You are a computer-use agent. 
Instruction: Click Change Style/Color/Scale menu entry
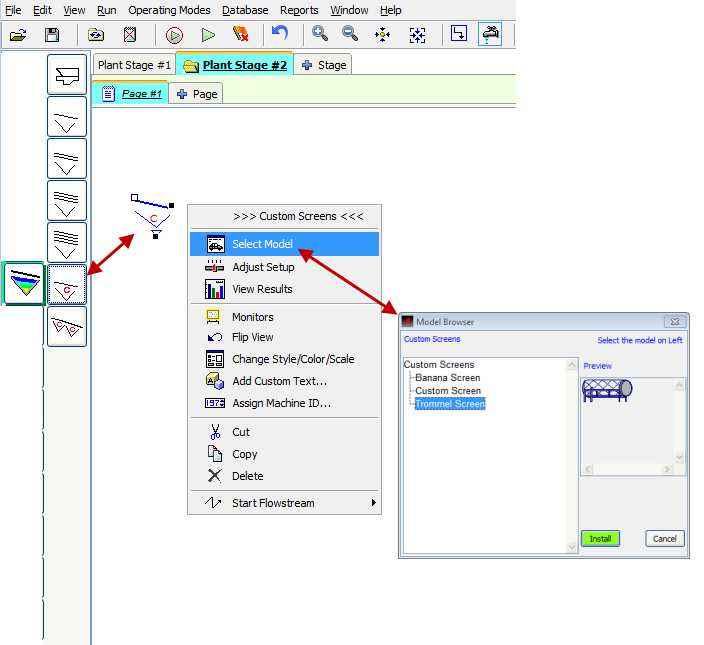click(293, 359)
